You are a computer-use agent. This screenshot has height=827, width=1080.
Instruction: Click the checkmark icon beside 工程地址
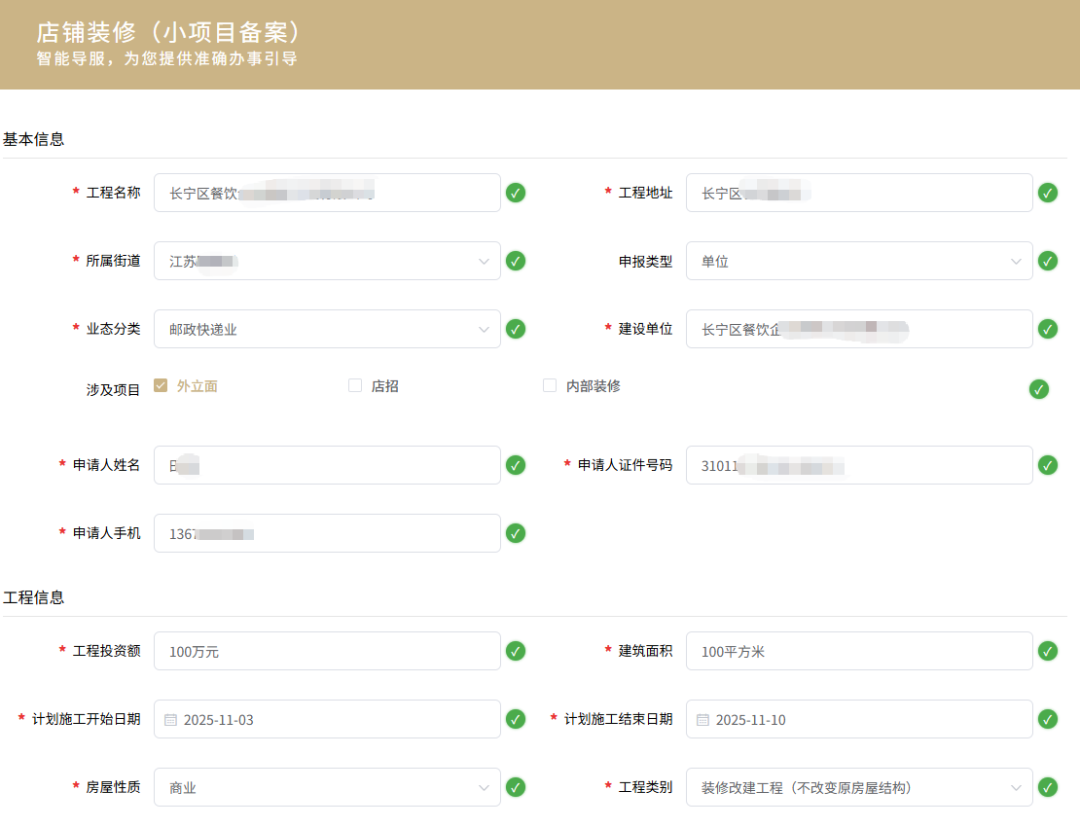[x=1047, y=192]
